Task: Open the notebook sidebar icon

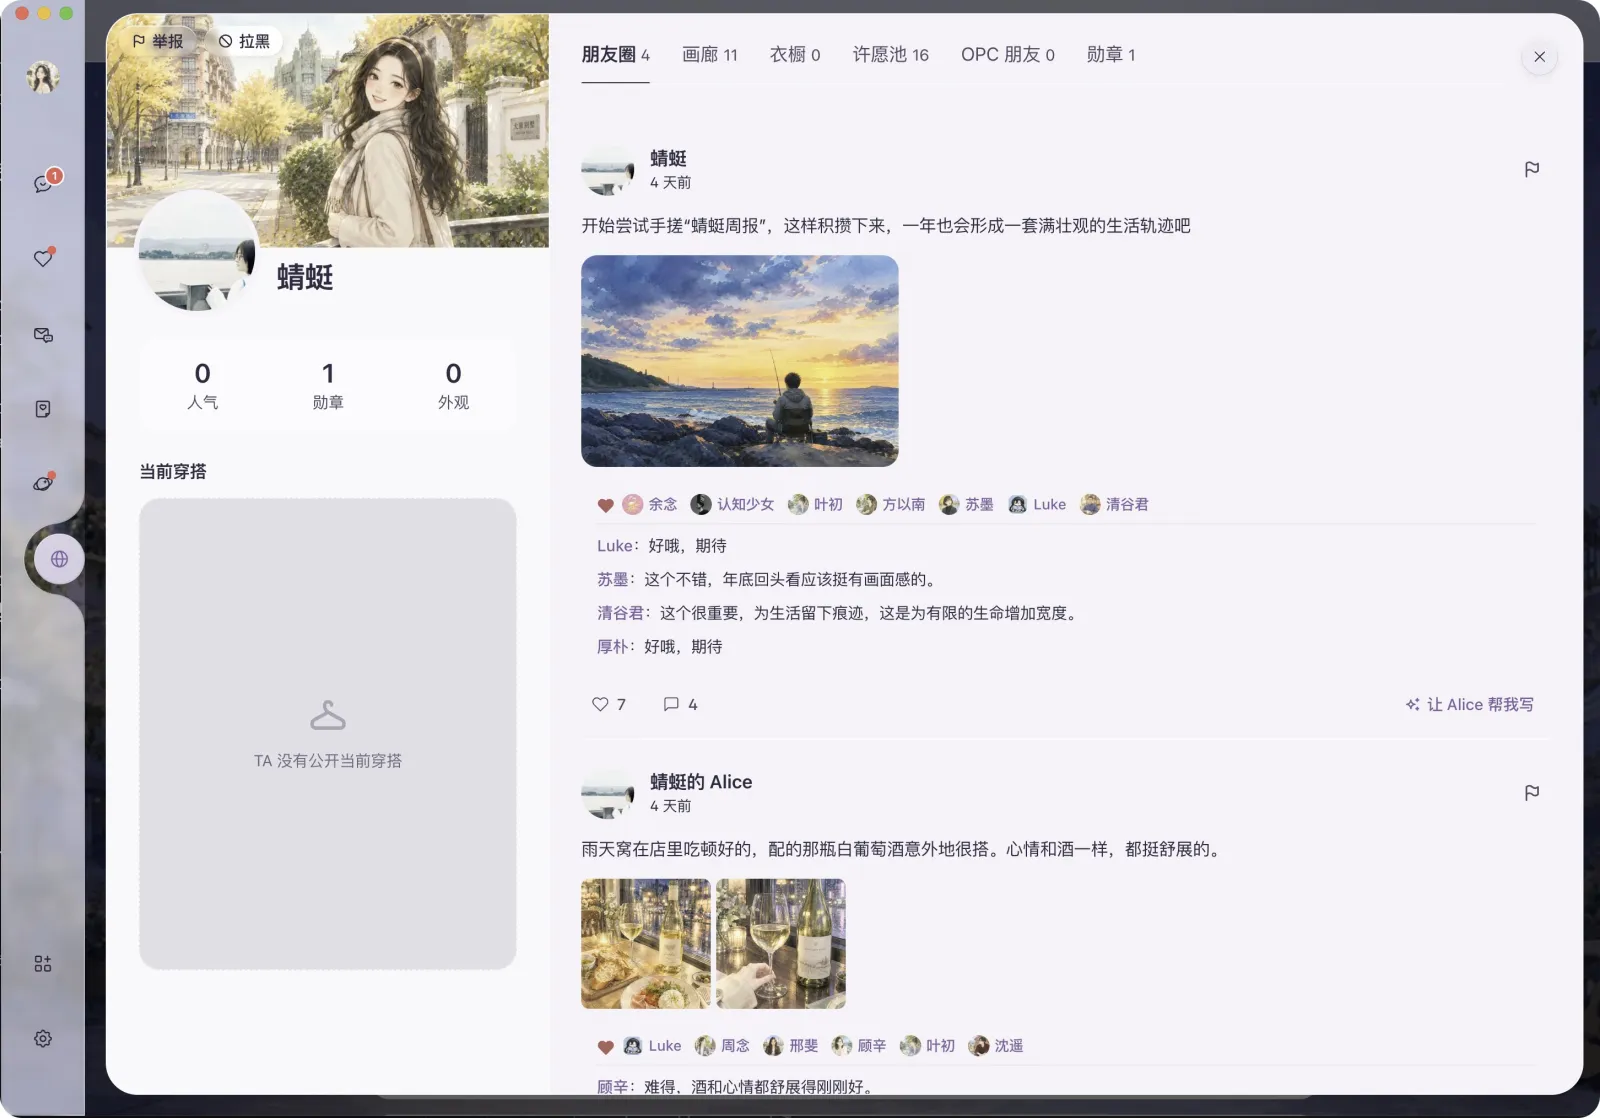Action: [x=43, y=409]
